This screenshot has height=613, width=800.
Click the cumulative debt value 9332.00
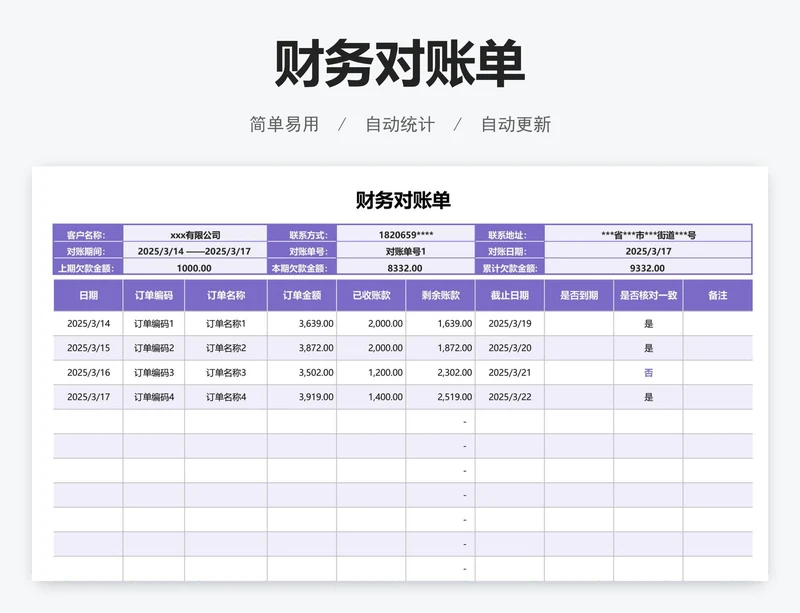coord(648,267)
